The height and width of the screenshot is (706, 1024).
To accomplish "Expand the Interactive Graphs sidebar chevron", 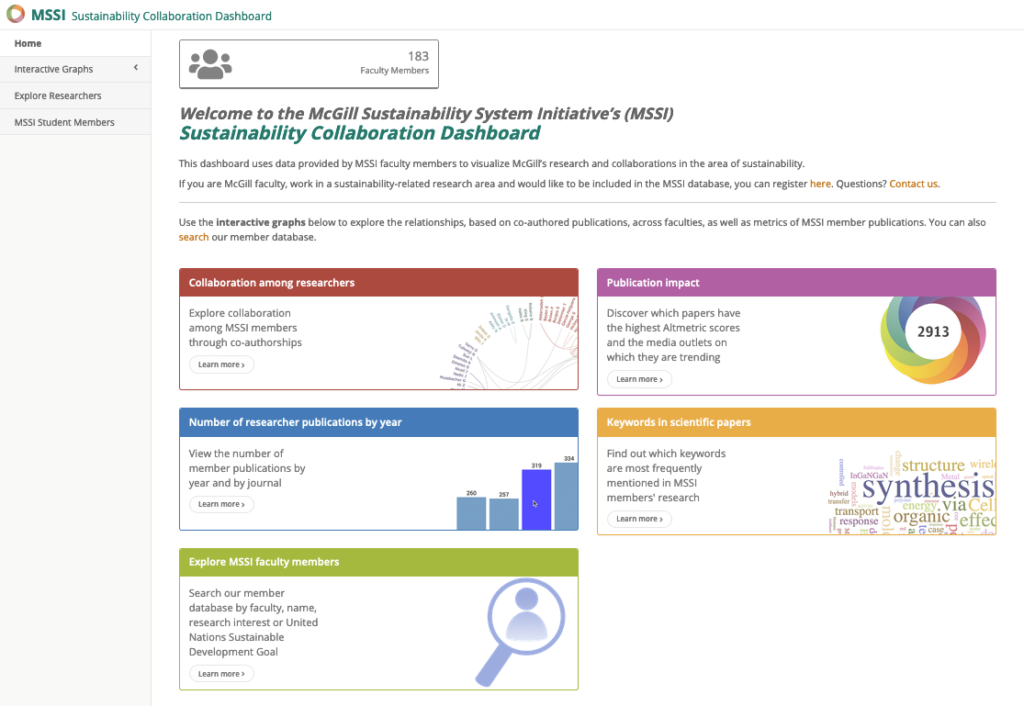I will (x=135, y=69).
